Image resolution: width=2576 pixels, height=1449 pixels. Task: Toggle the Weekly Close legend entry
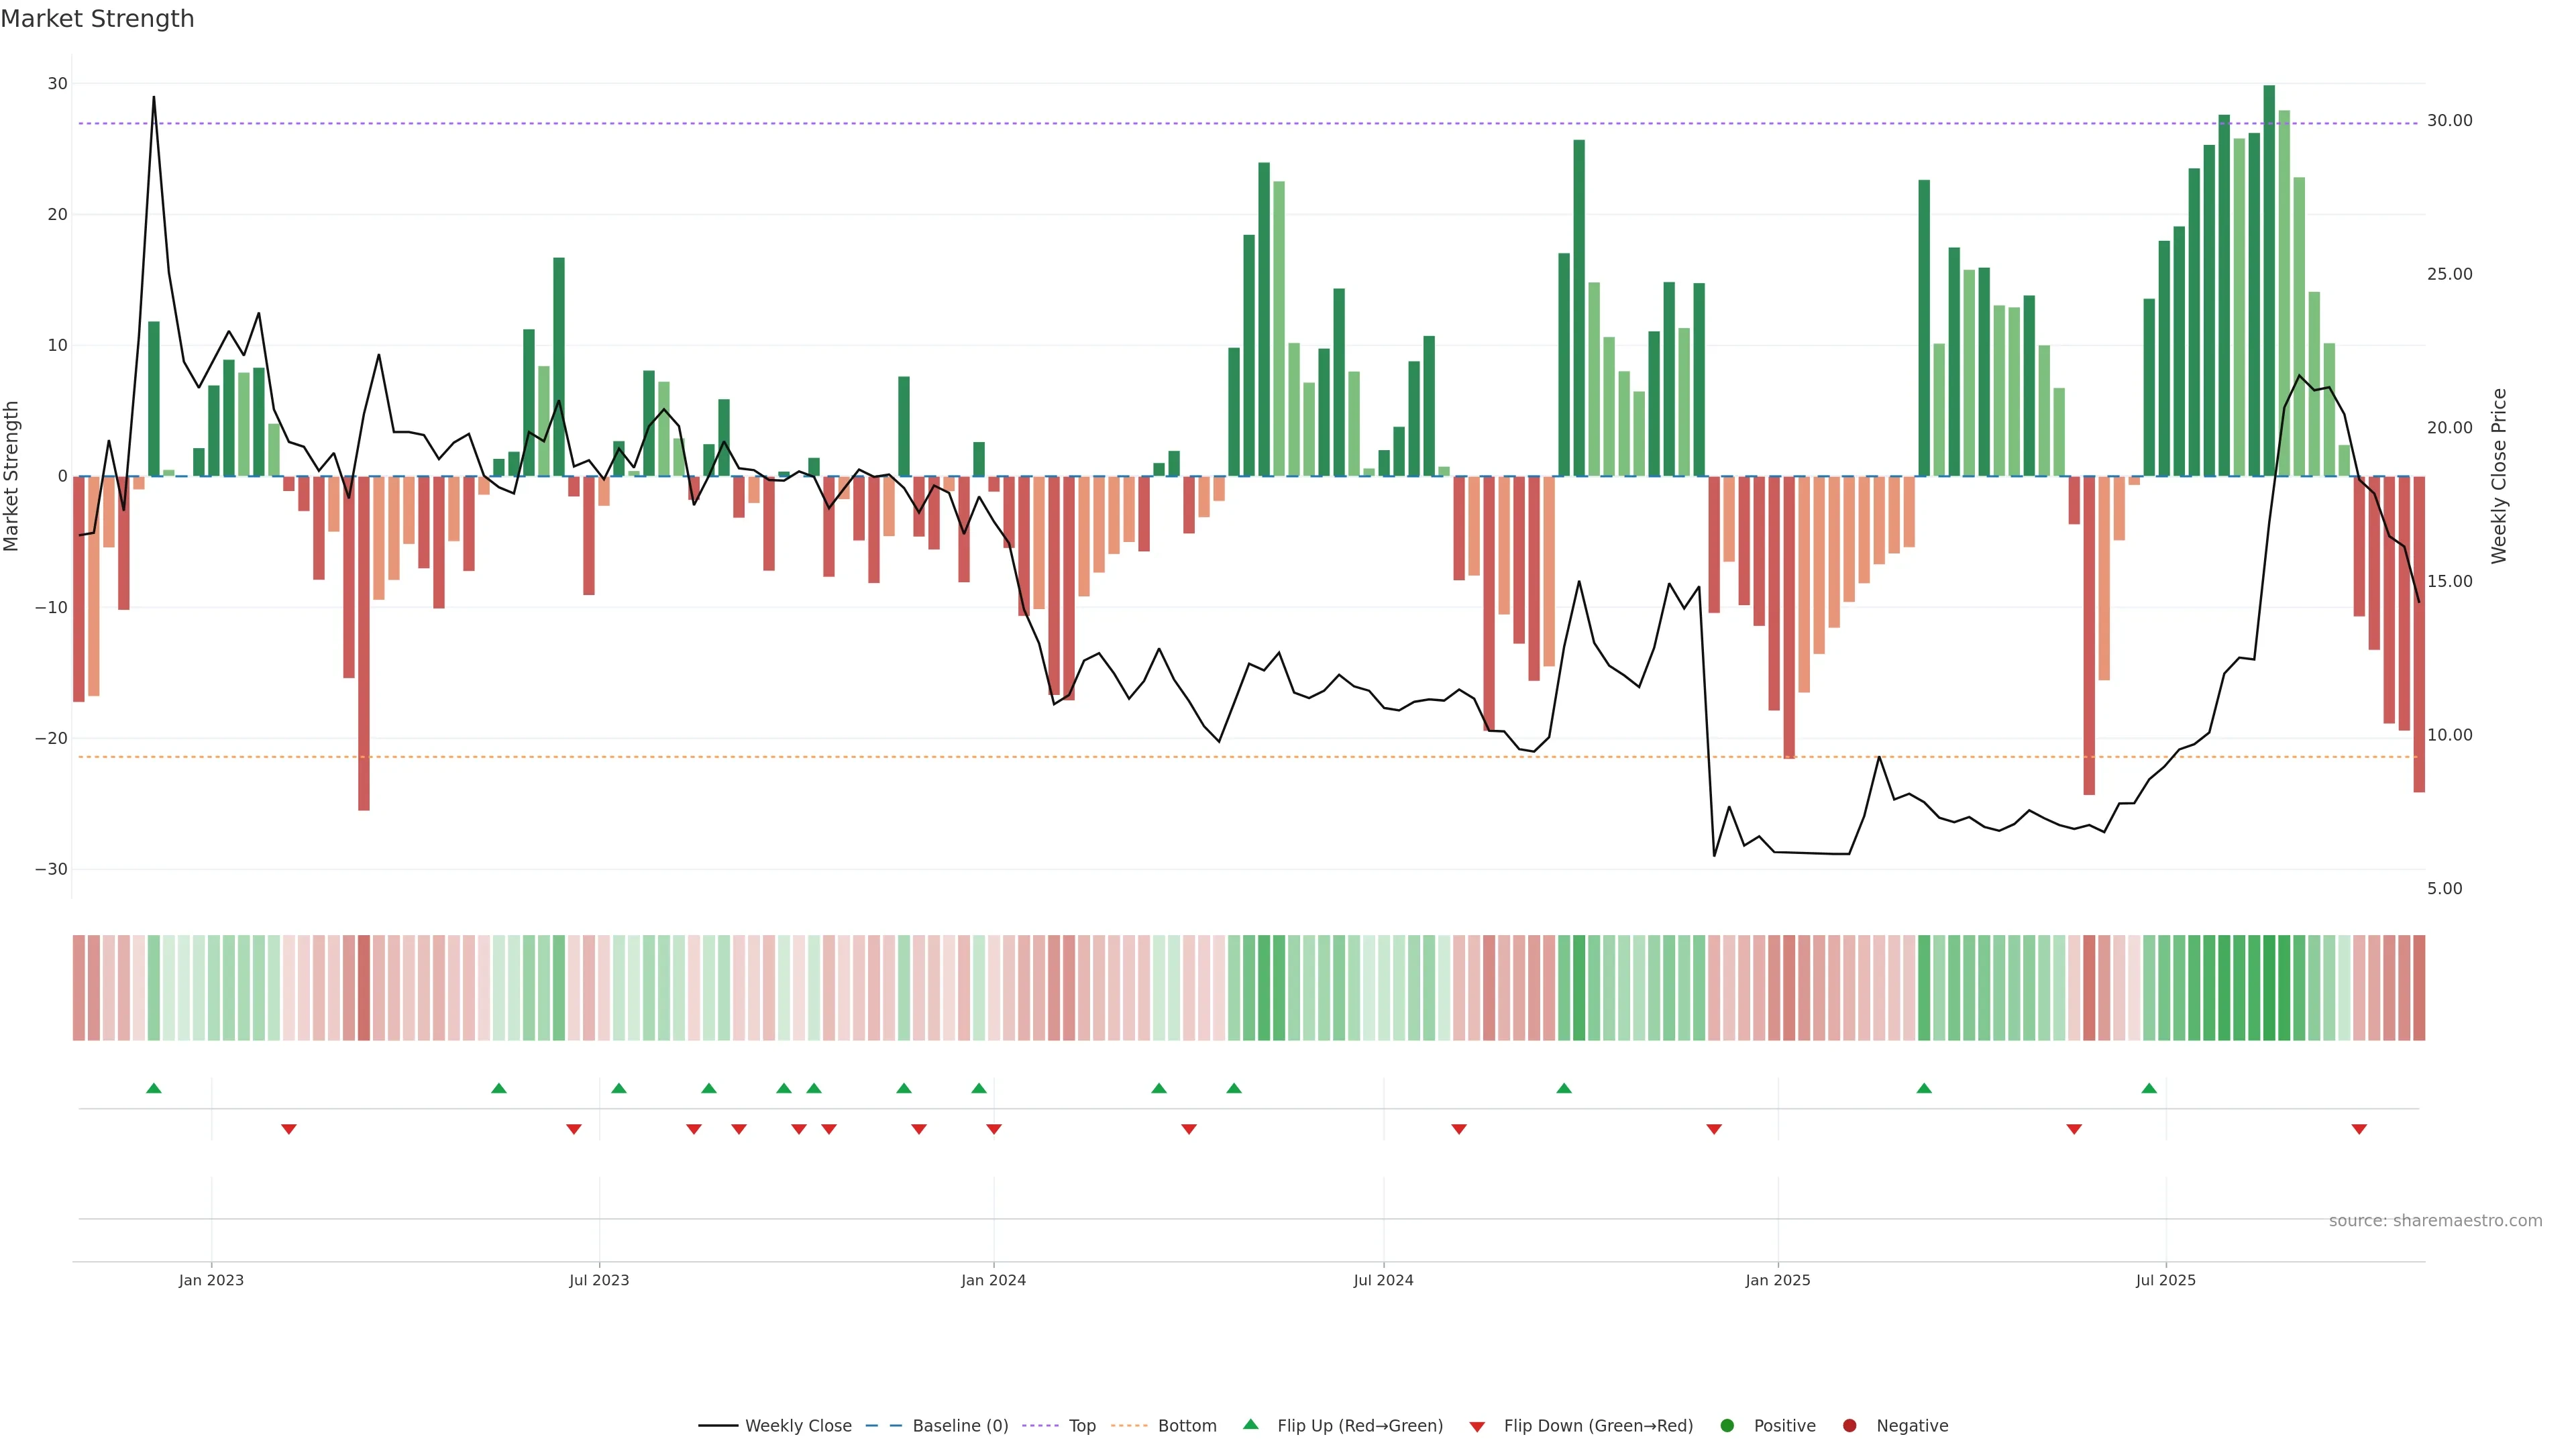tap(797, 1426)
